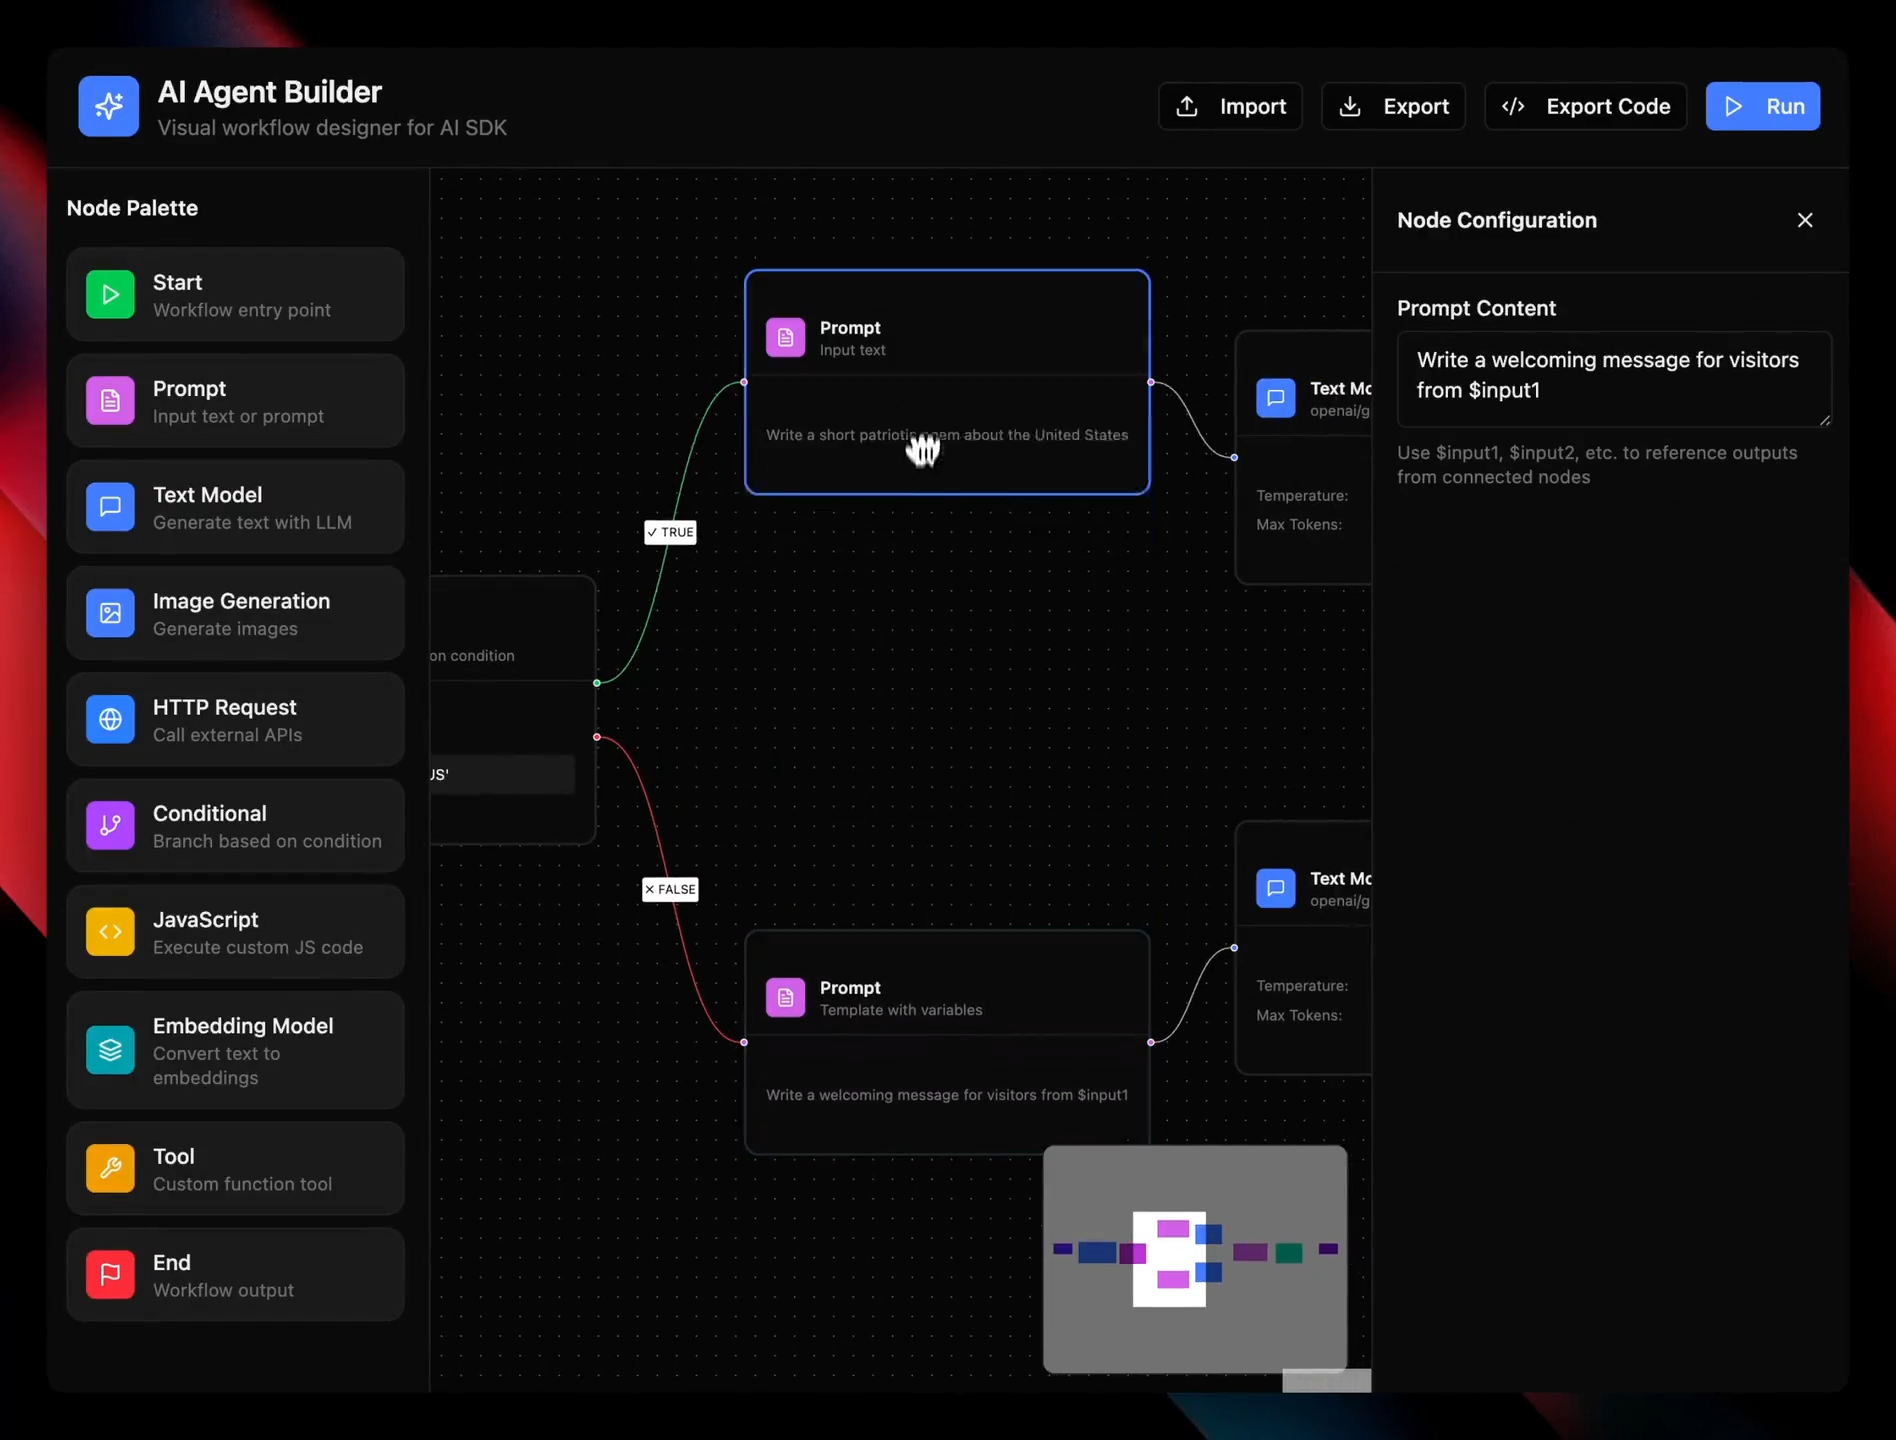Add a JavaScript node from the palette
Viewport: 1896px width, 1440px height.
pyautogui.click(x=235, y=932)
